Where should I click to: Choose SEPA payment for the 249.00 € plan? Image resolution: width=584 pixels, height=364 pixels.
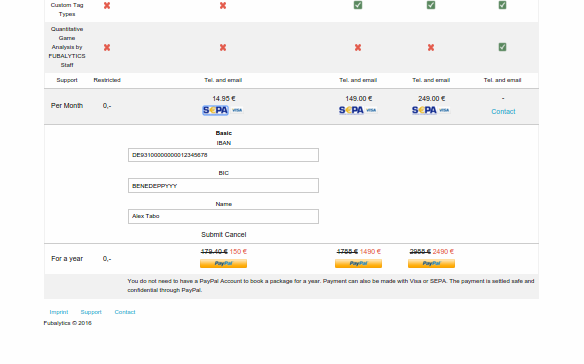pos(424,110)
